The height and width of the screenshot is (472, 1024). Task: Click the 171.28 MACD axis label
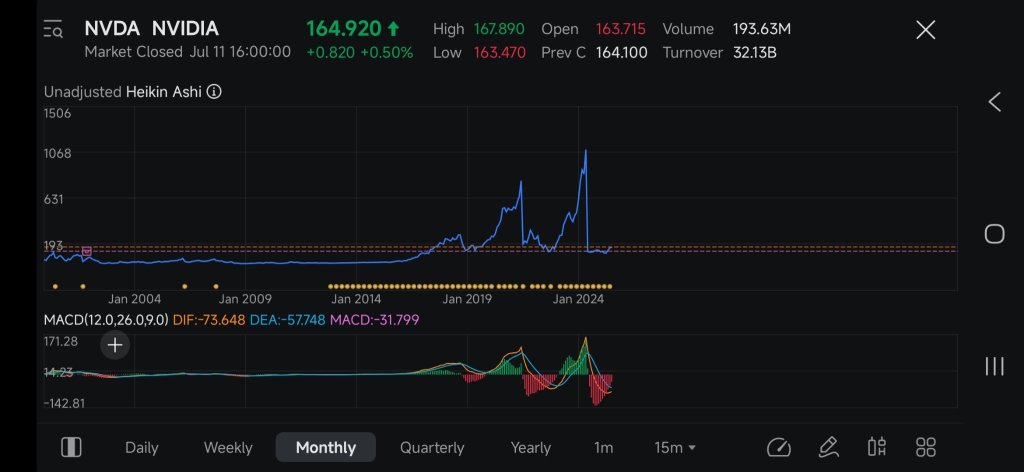[61, 341]
